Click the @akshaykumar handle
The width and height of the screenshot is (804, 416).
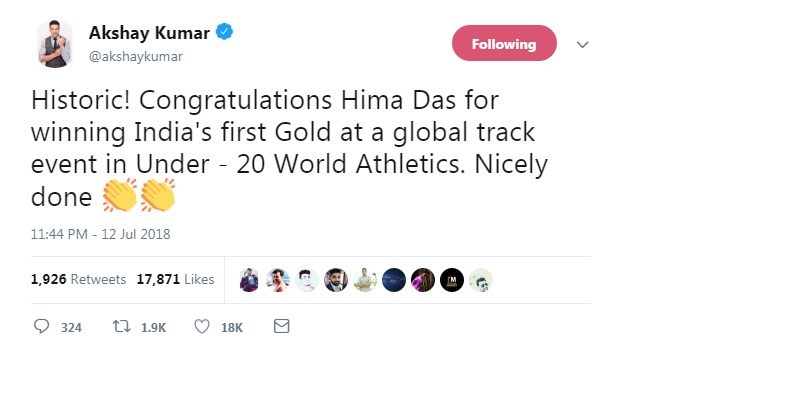pyautogui.click(x=136, y=56)
